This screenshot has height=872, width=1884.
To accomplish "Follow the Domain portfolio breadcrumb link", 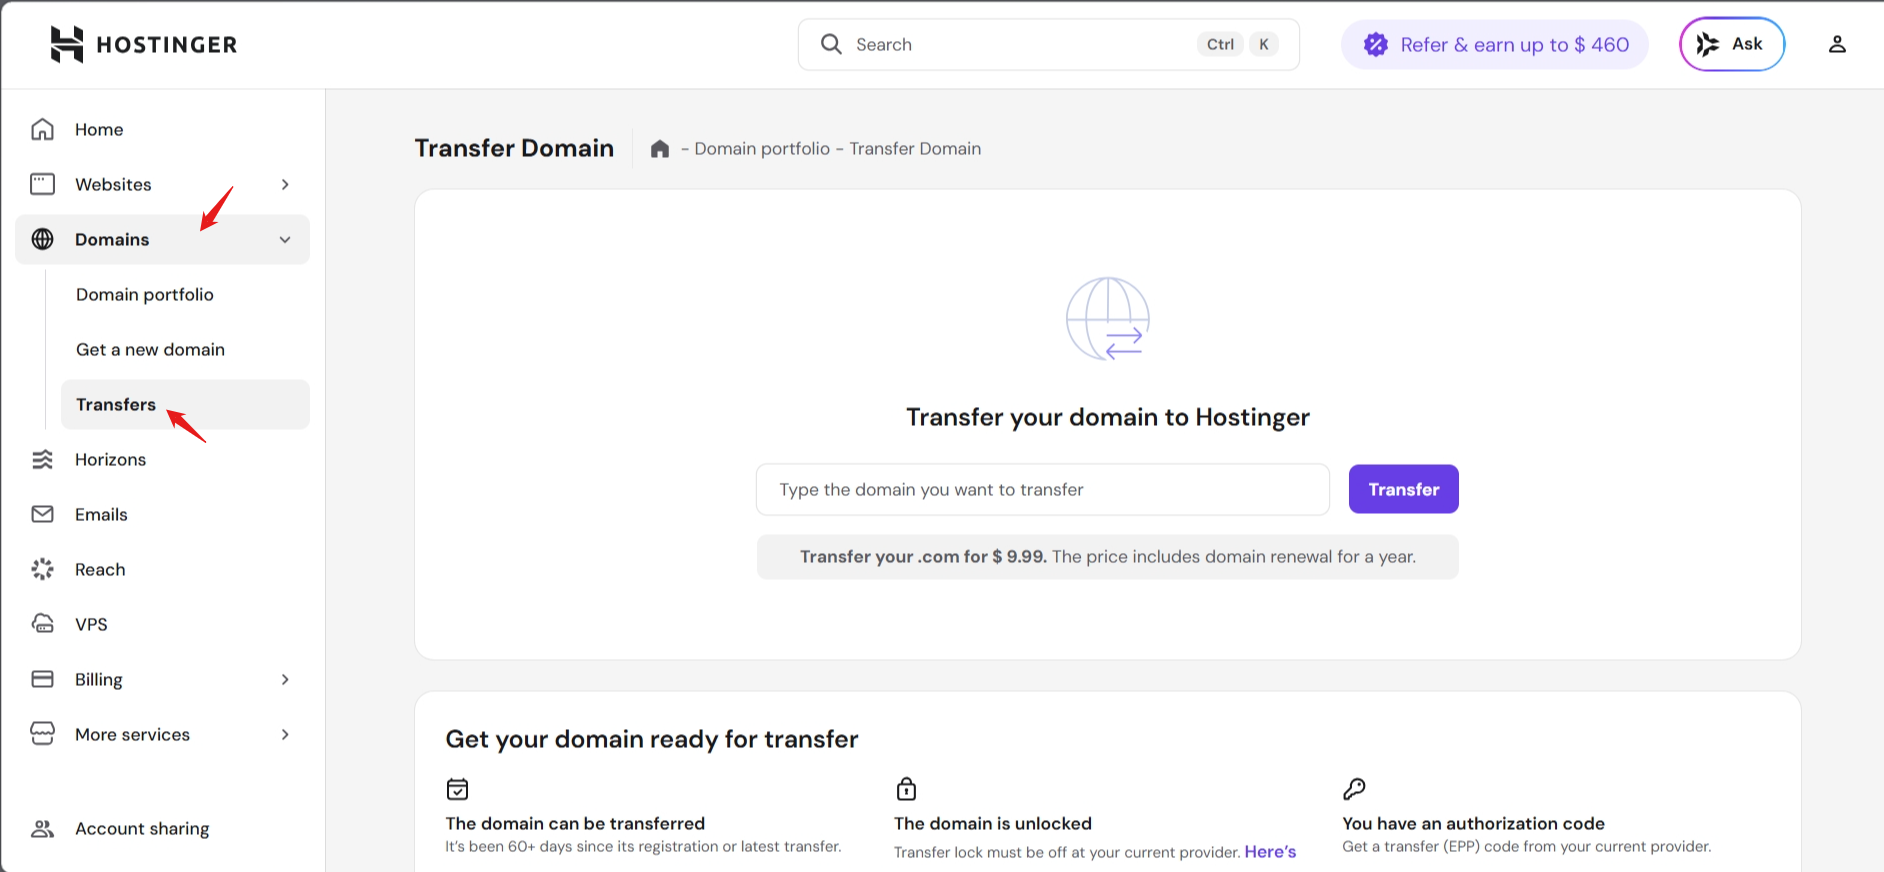I will tap(762, 148).
